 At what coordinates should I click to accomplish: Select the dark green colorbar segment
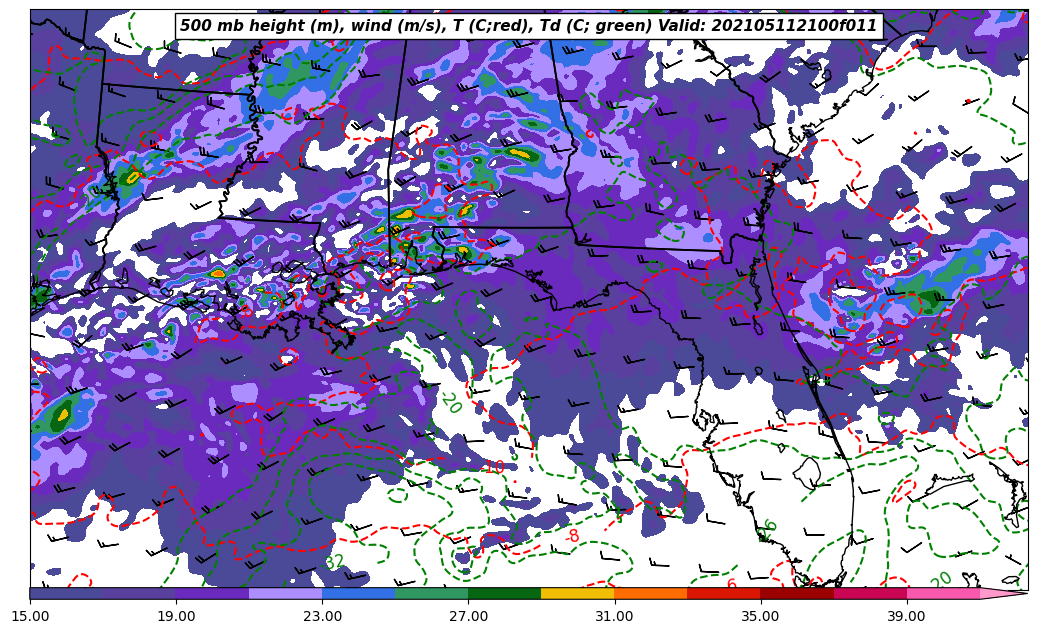click(505, 593)
